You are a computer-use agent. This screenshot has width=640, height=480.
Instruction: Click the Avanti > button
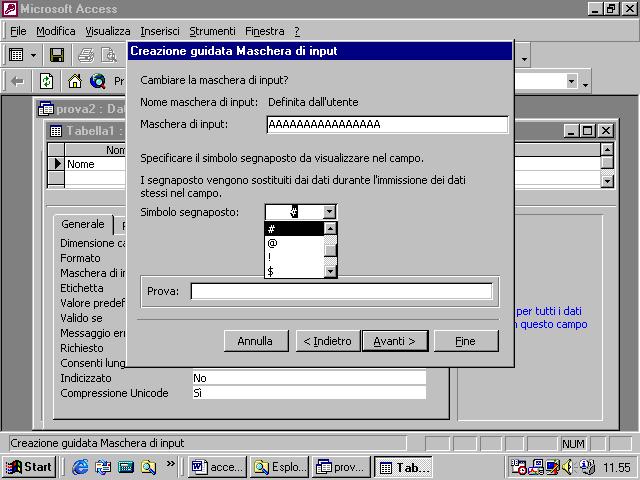click(395, 341)
